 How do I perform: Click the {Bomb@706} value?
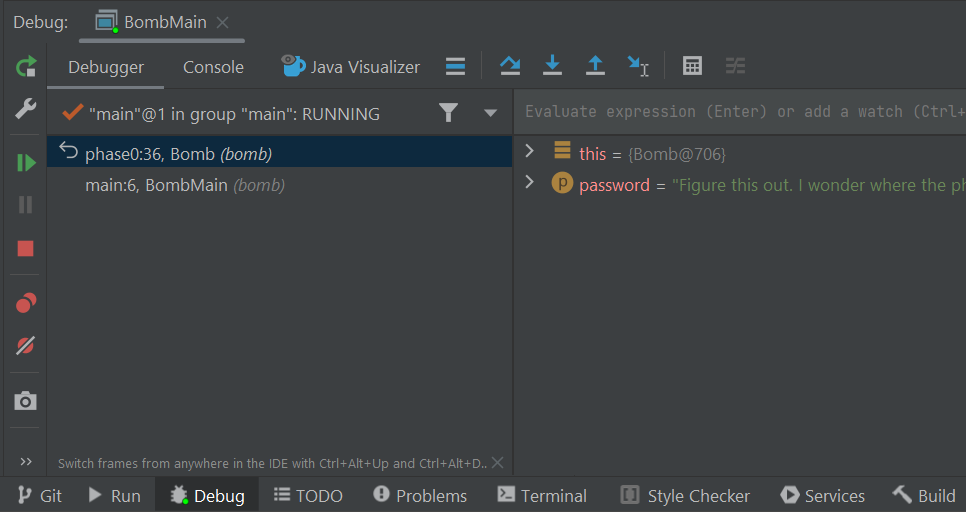tap(677, 154)
